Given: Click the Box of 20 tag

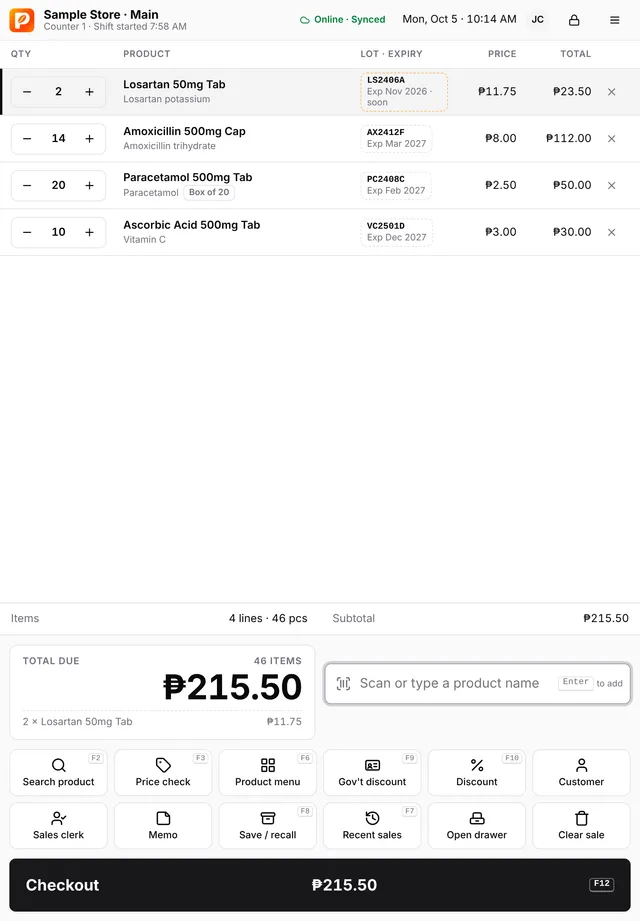Looking at the screenshot, I should (209, 193).
